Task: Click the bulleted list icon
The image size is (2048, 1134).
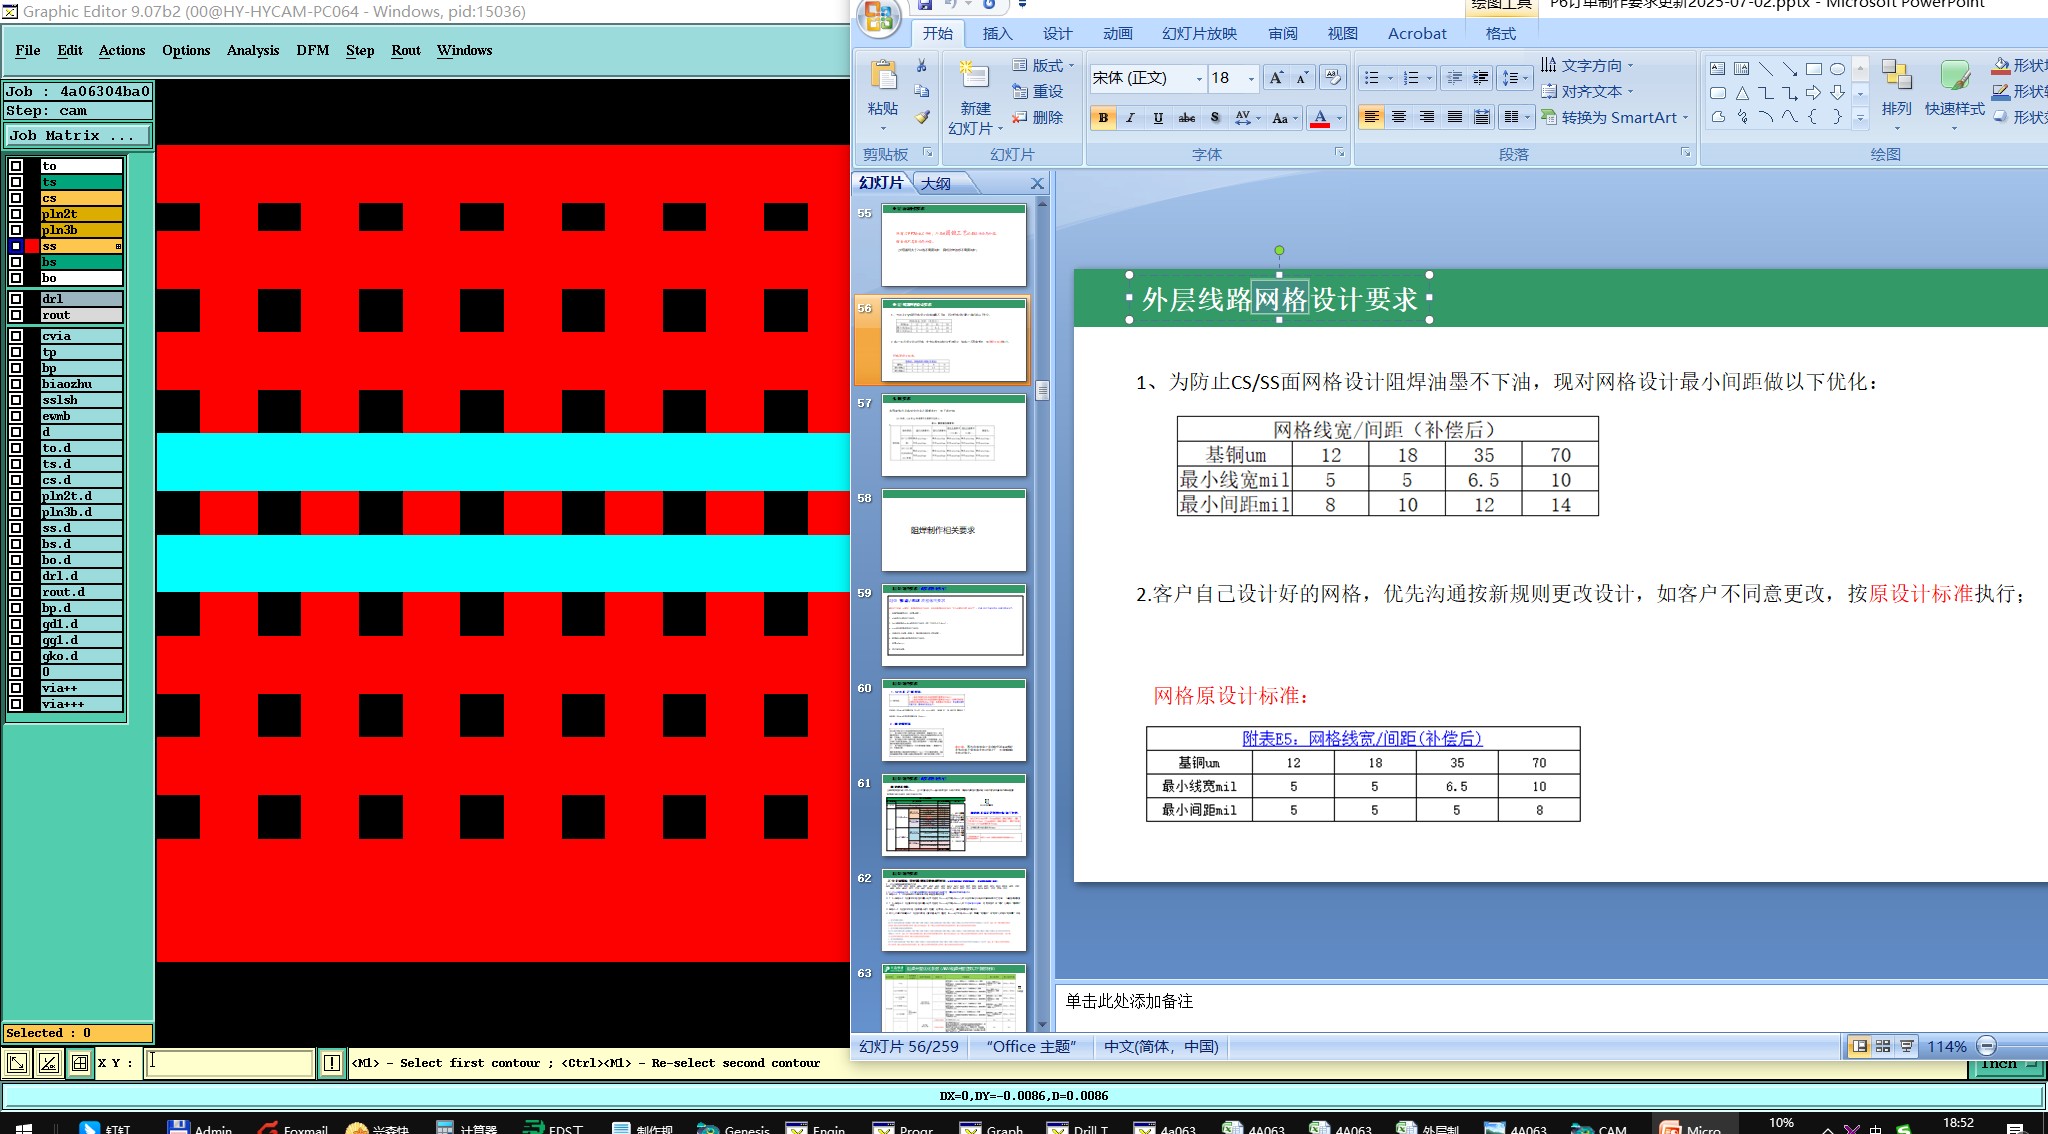Action: point(1372,78)
